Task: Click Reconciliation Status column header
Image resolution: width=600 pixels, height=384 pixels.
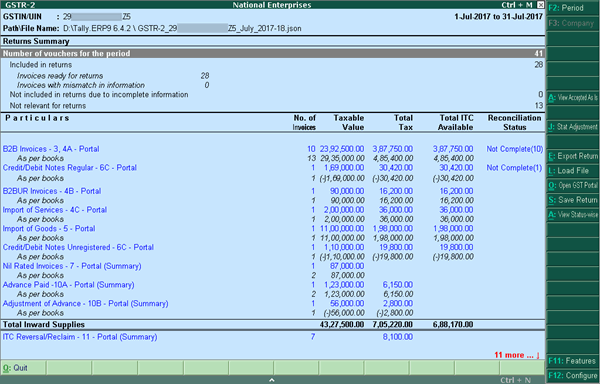Action: tap(514, 123)
